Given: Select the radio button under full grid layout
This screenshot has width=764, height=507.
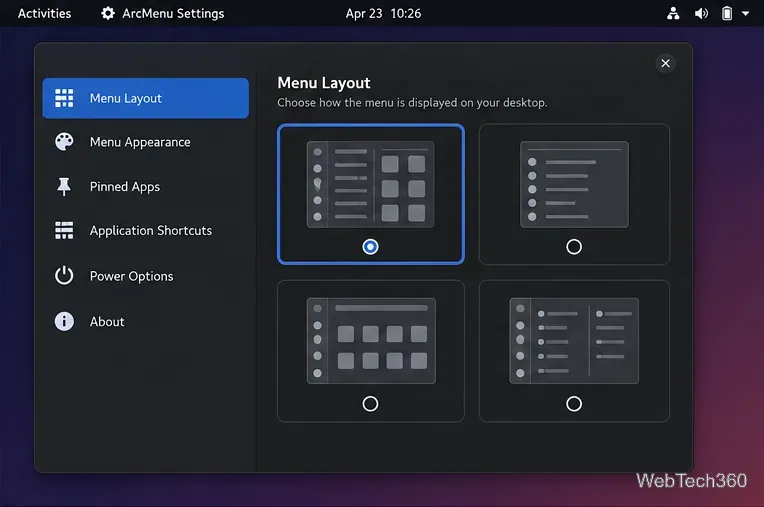Looking at the screenshot, I should [370, 404].
